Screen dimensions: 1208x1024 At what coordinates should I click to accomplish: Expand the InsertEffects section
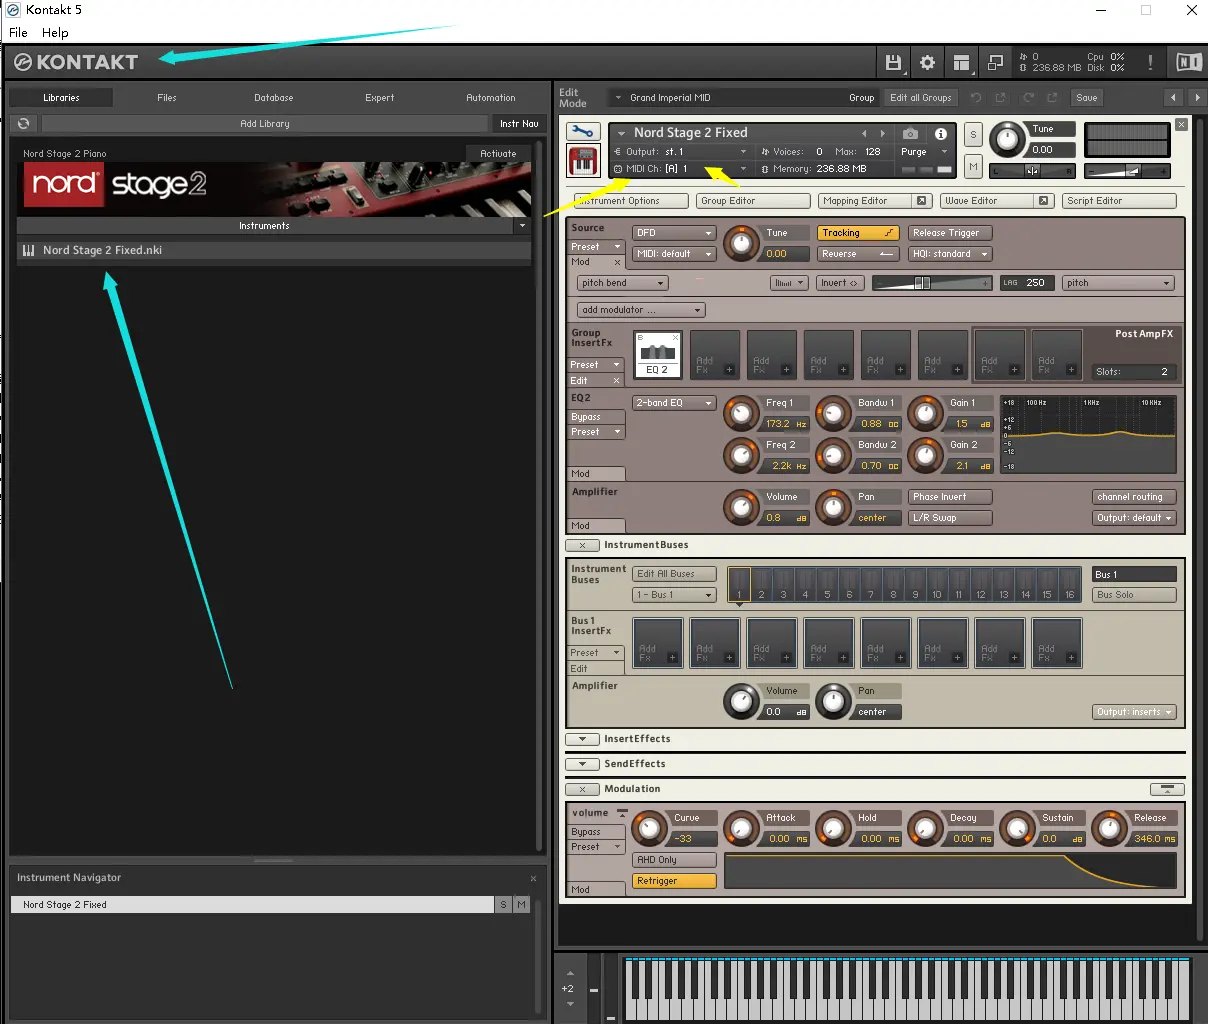[x=582, y=739]
